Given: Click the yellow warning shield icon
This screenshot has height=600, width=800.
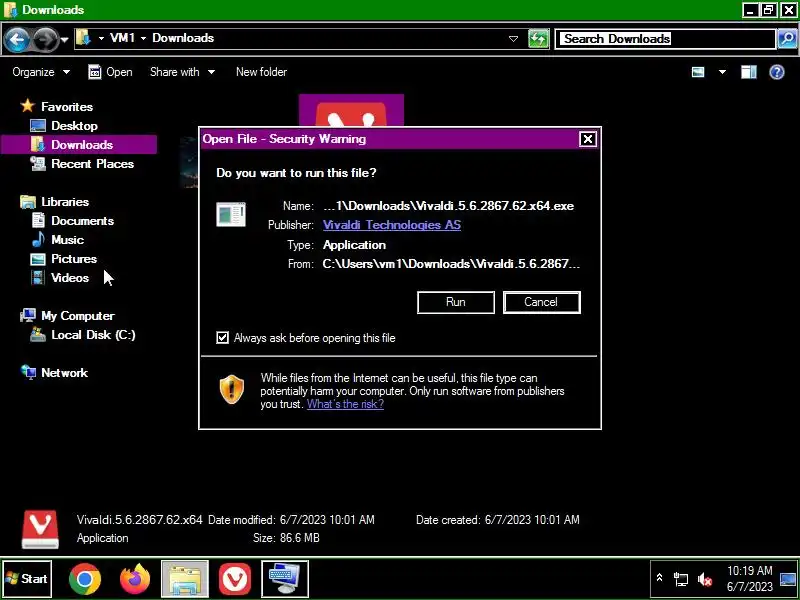Looking at the screenshot, I should point(232,389).
